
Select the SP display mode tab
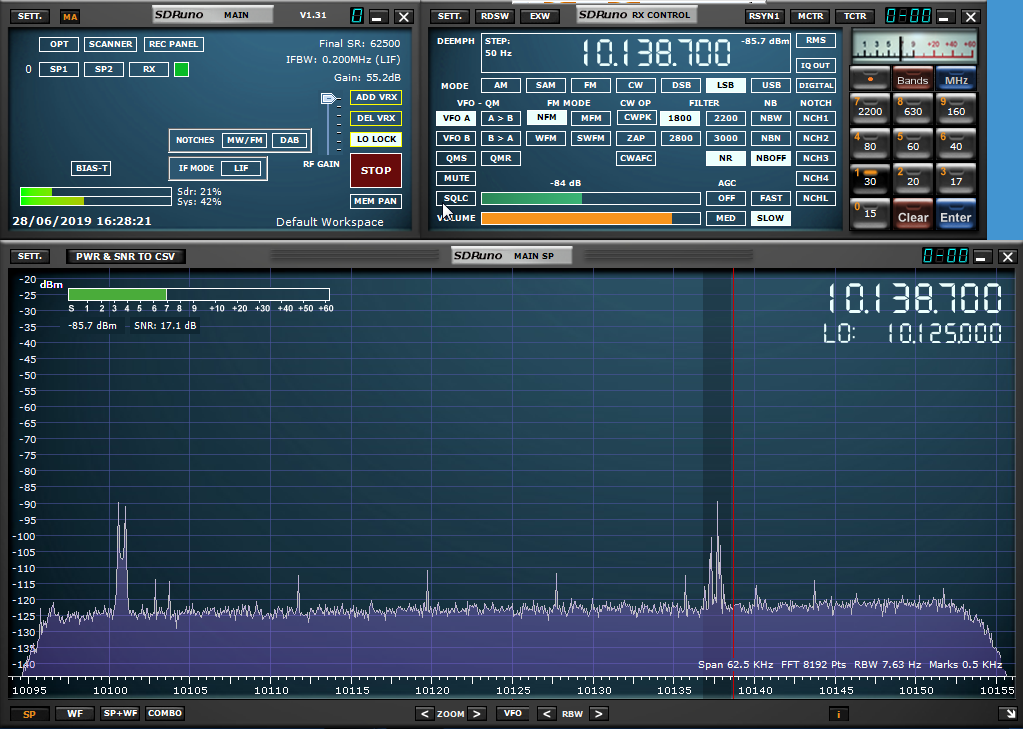29,714
